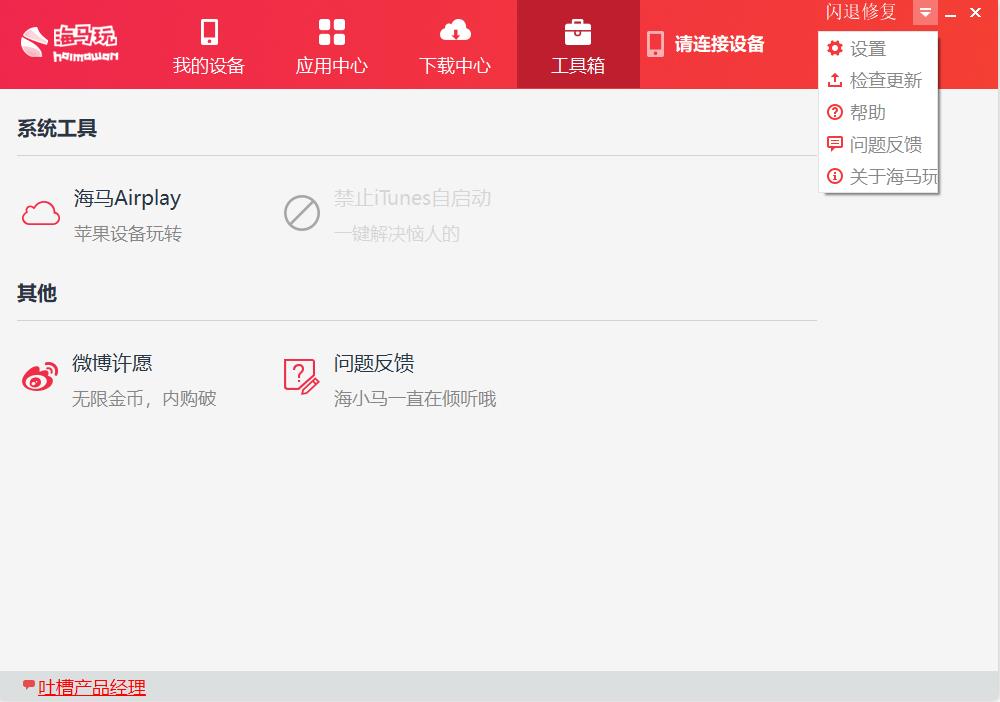Open 设置 from the dropdown menu
This screenshot has height=702, width=1000.
pyautogui.click(x=867, y=48)
